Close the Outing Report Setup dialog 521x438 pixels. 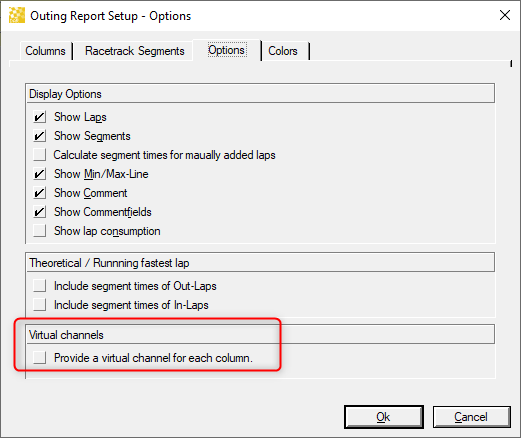pos(505,15)
